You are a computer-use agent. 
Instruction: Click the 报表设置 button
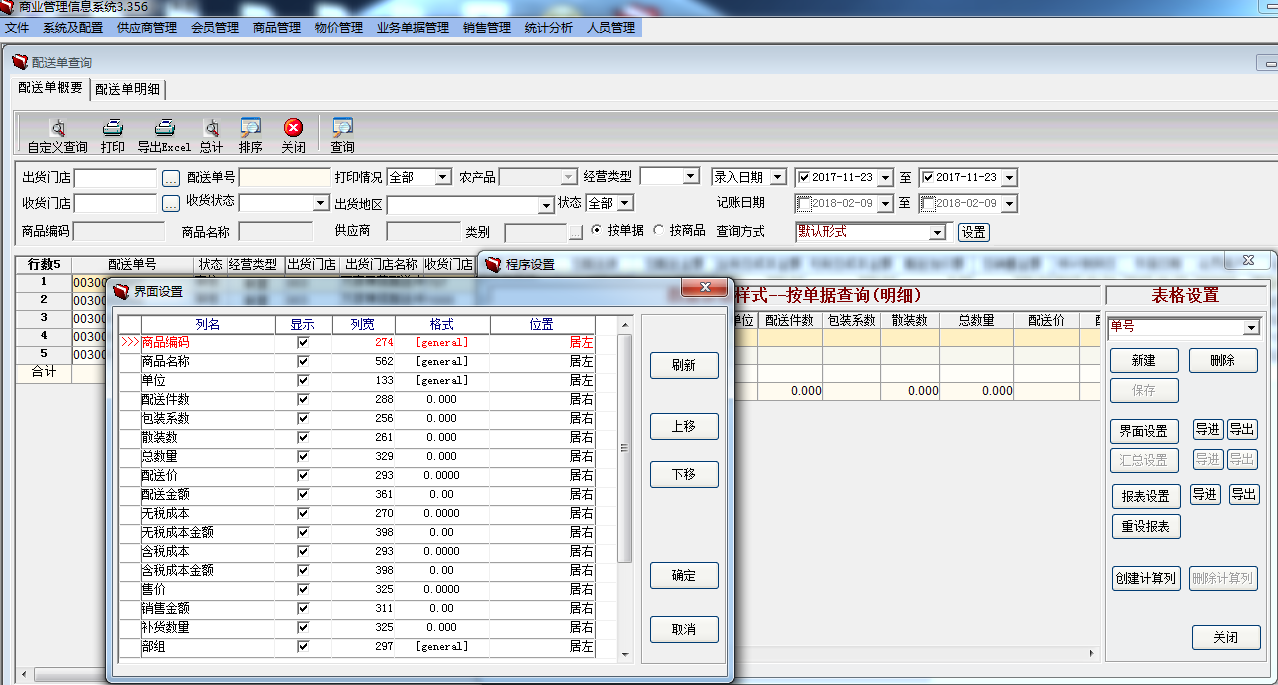coord(1146,496)
